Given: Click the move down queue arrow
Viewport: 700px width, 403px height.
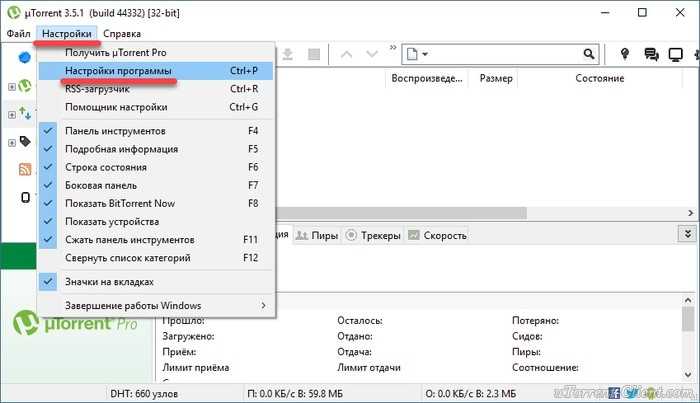Looking at the screenshot, I should (x=371, y=54).
